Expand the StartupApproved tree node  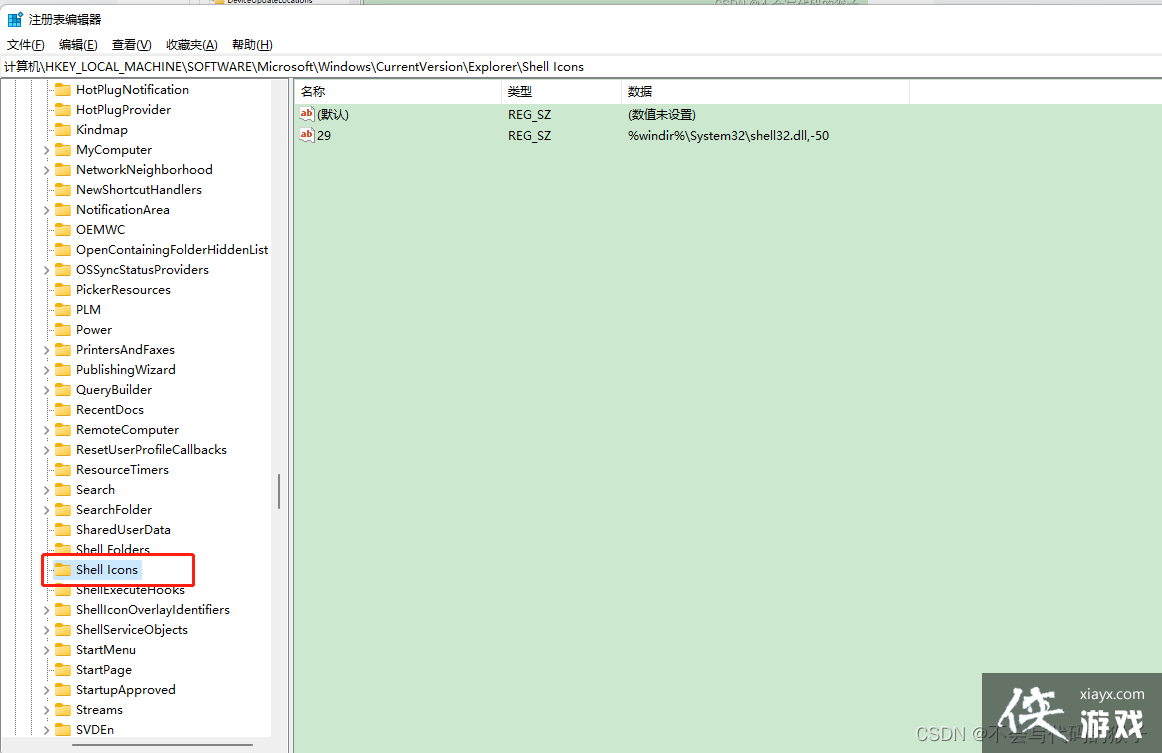coord(46,690)
